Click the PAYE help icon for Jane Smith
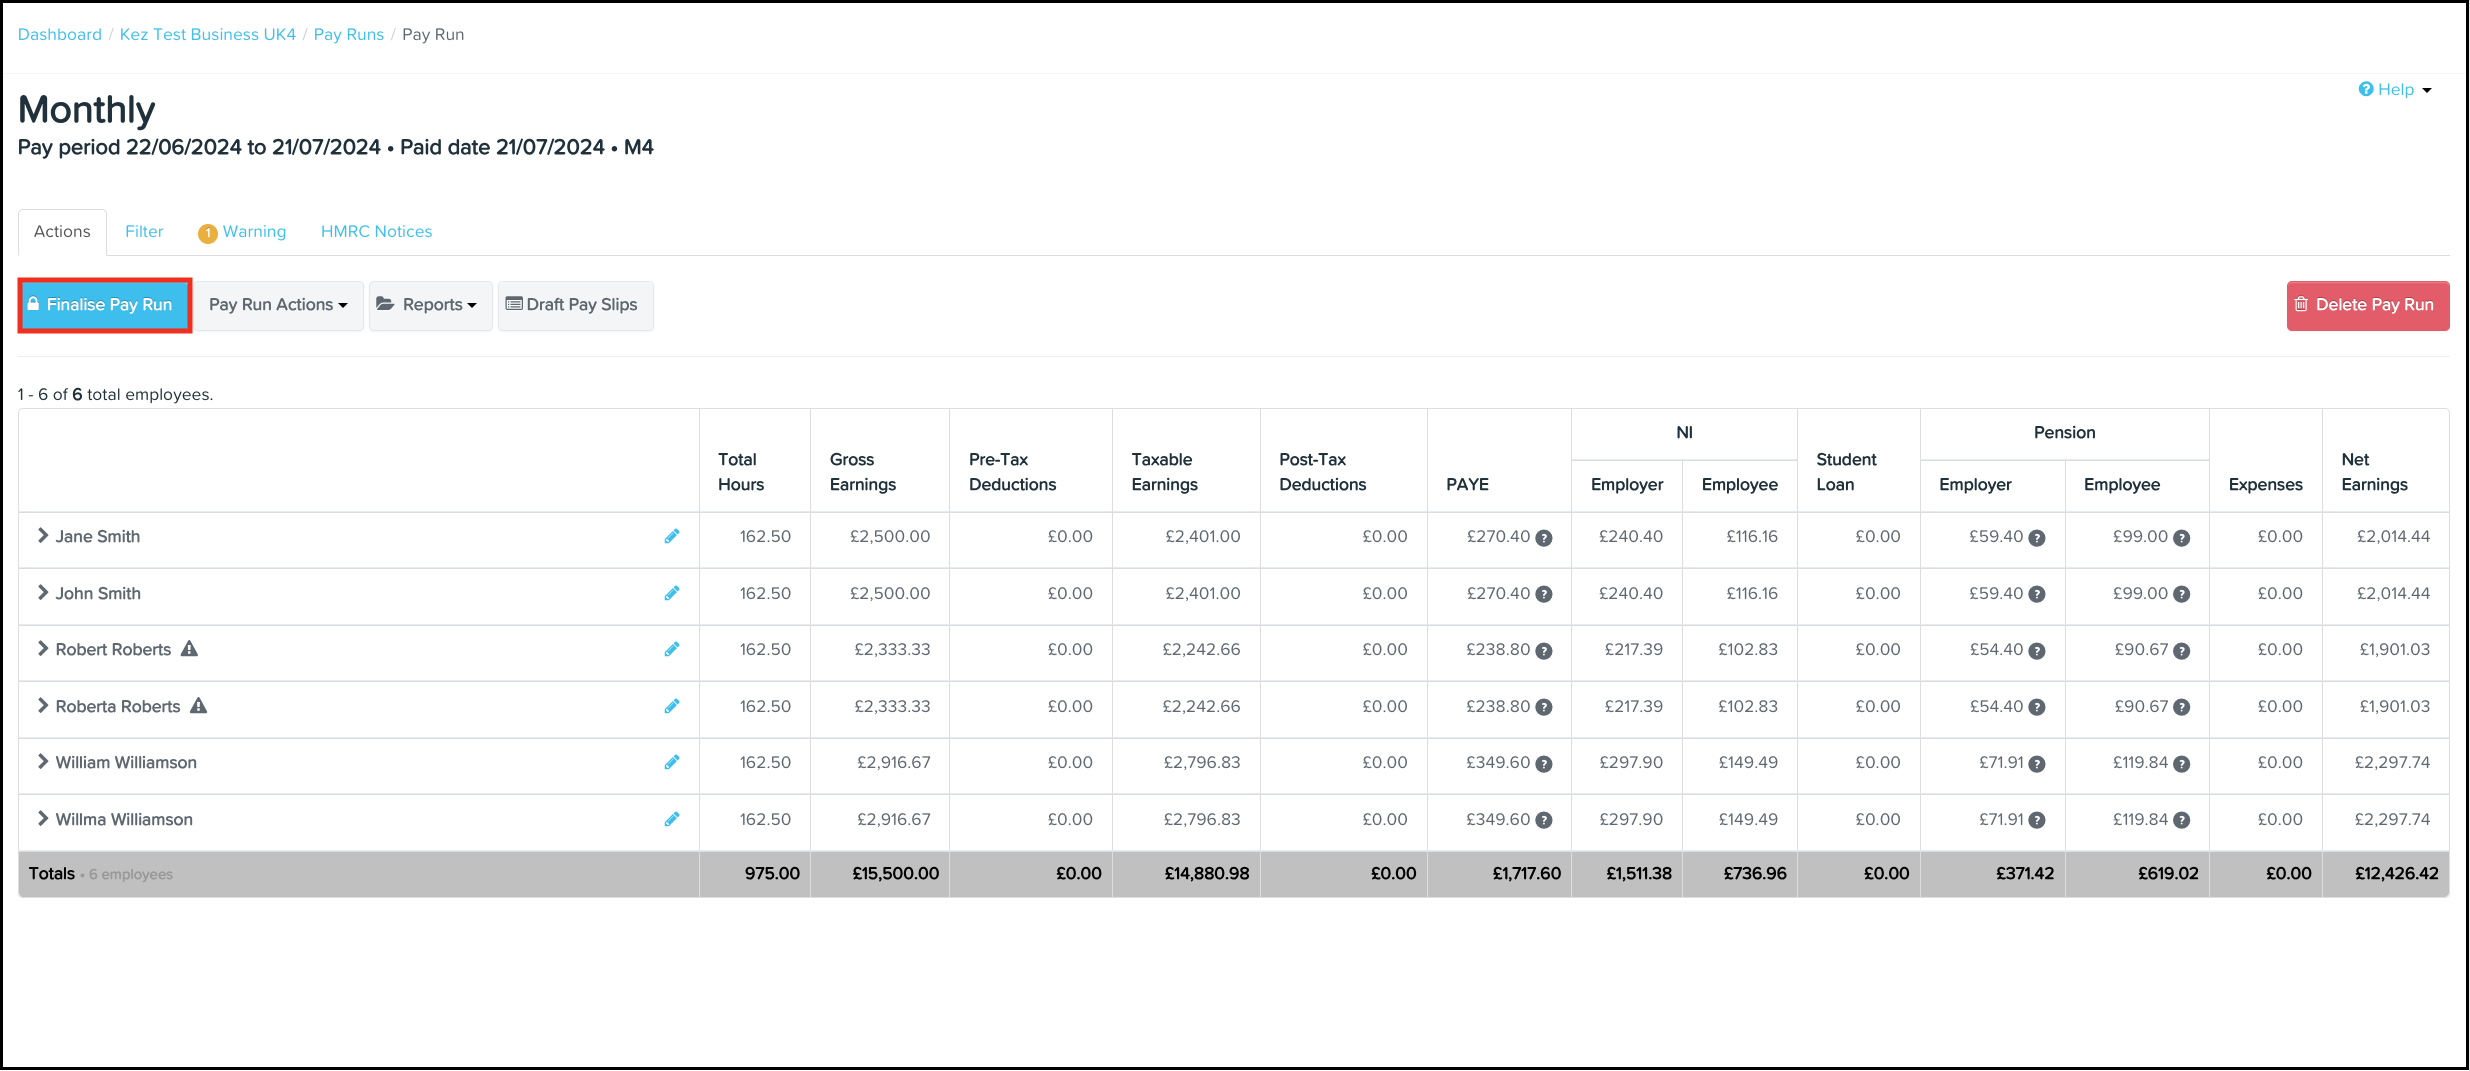 point(1544,538)
